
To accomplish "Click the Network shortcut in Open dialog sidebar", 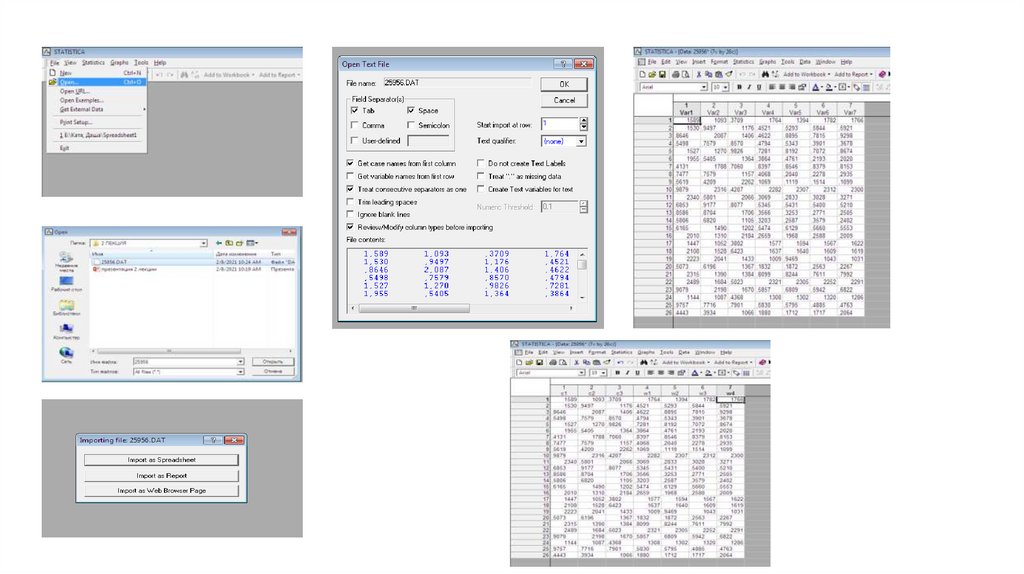I will (67, 354).
